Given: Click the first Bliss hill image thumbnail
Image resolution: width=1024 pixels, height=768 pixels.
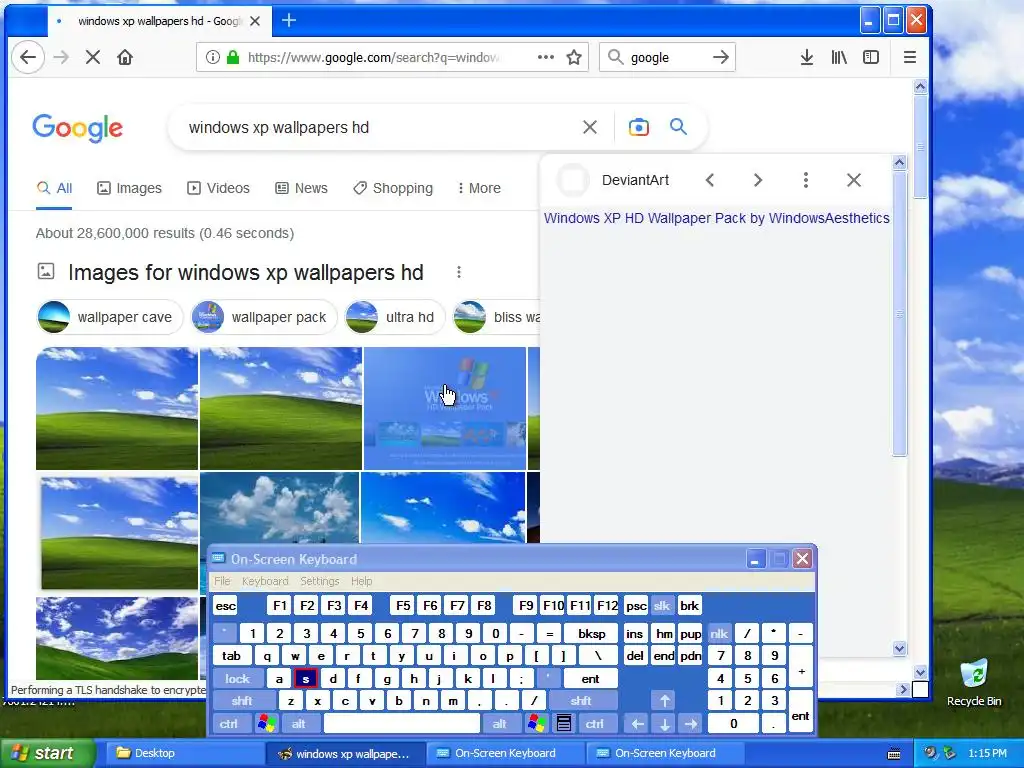Looking at the screenshot, I should coord(117,408).
